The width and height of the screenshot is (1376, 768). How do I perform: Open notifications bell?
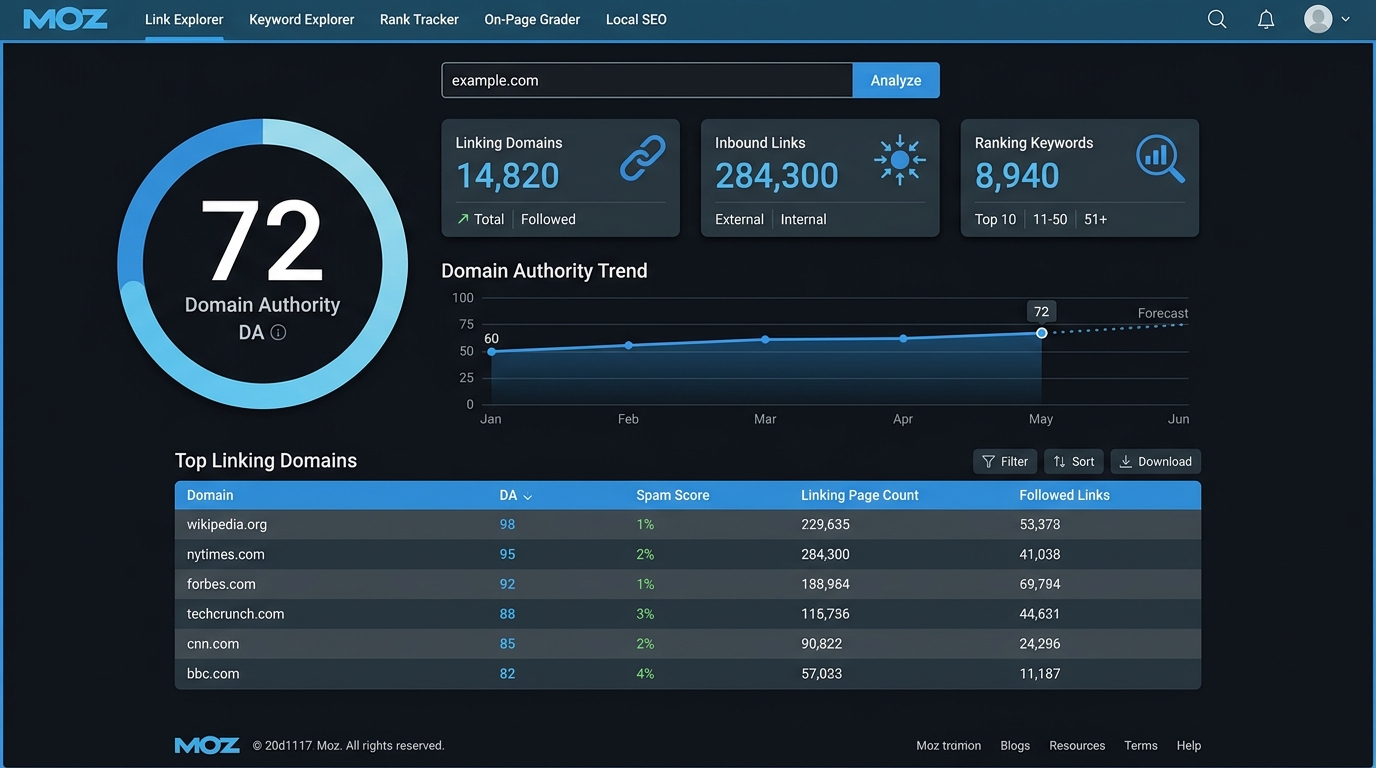pyautogui.click(x=1266, y=19)
